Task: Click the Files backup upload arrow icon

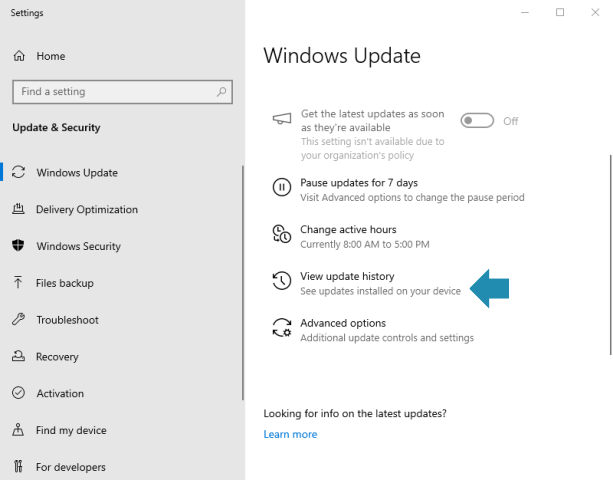Action: point(18,282)
